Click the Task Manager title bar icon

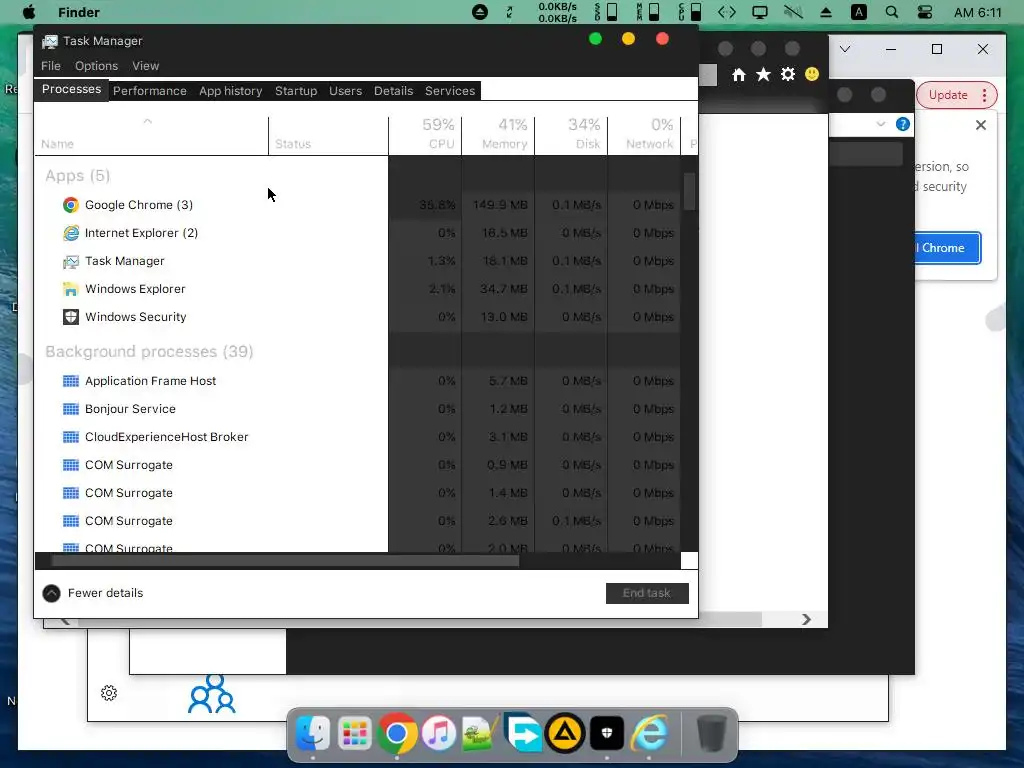point(50,41)
